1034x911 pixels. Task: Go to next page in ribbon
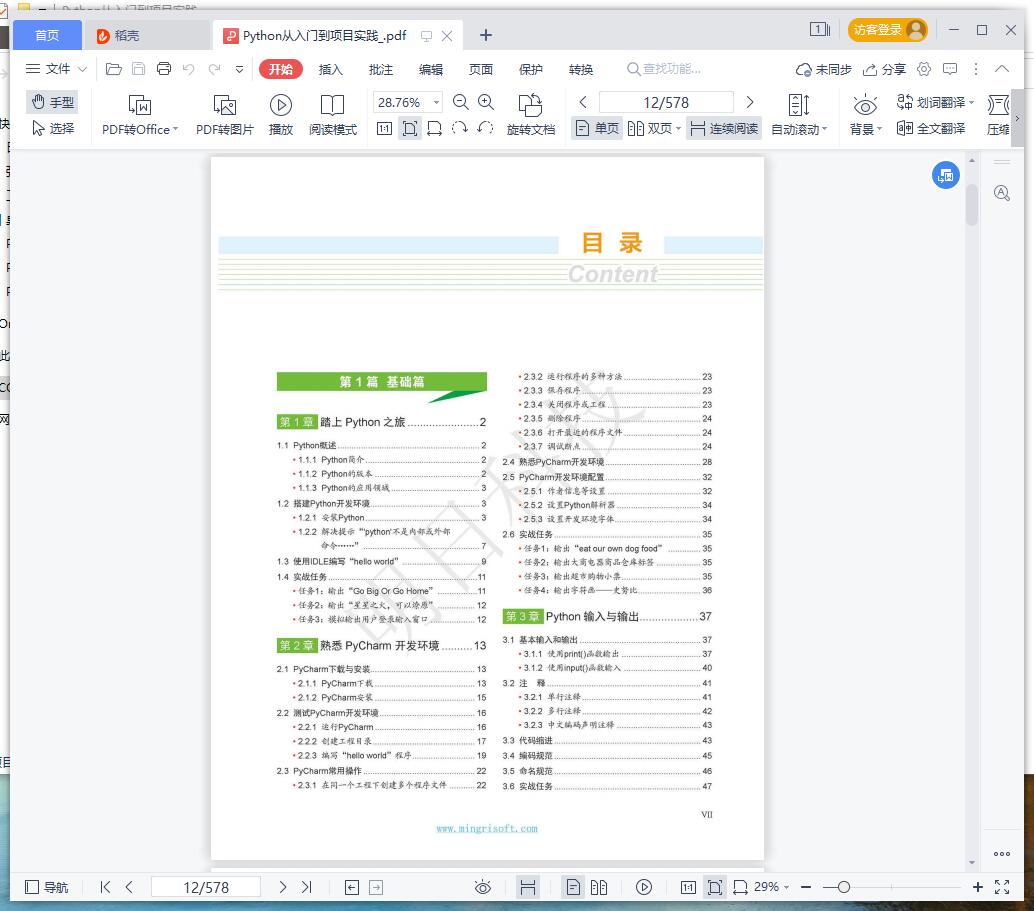click(750, 102)
